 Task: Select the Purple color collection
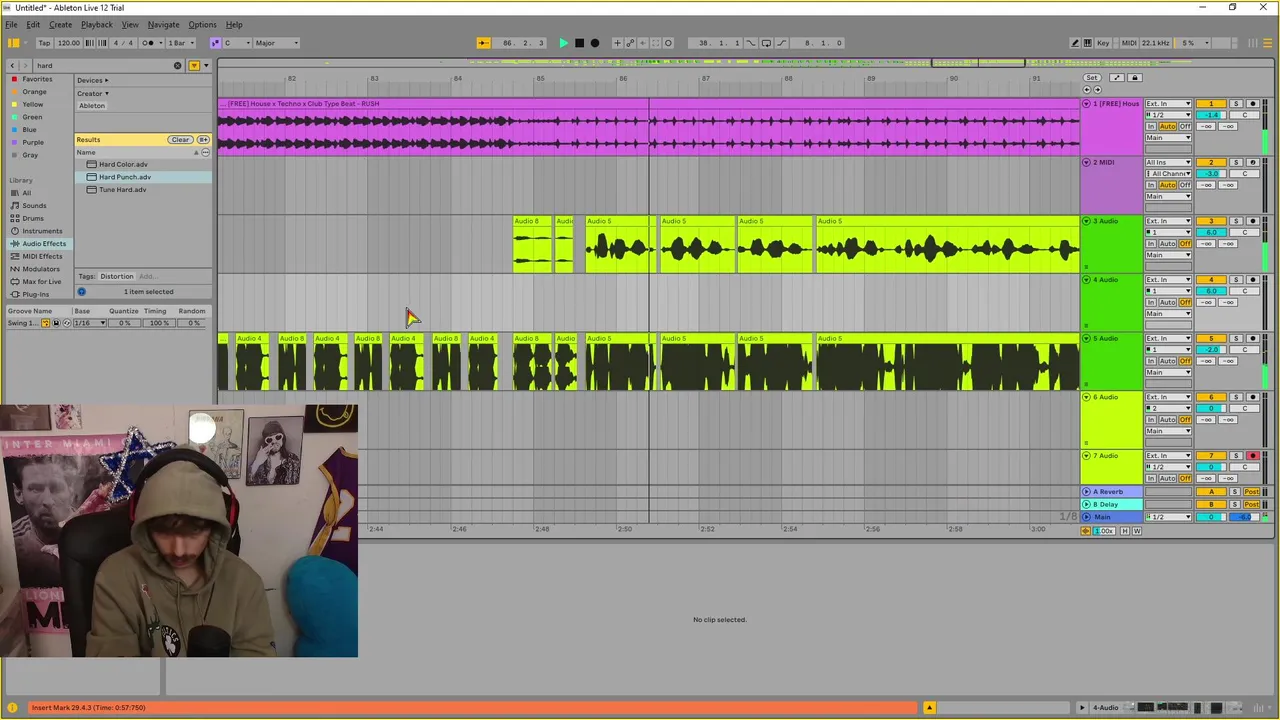point(33,142)
